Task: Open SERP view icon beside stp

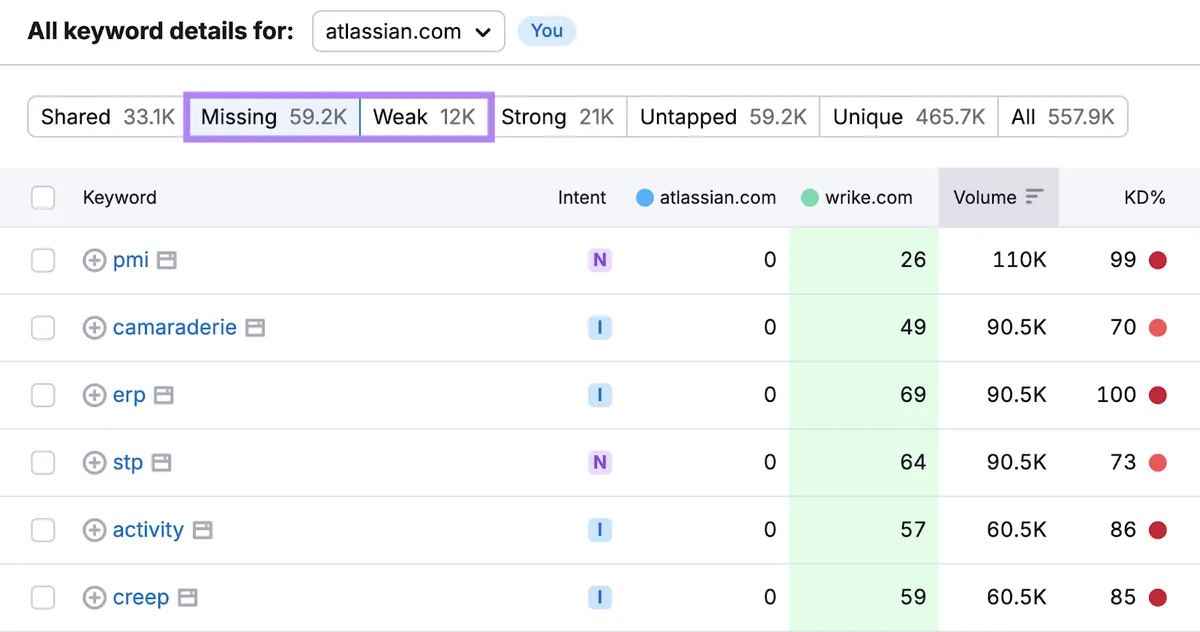Action: click(x=161, y=463)
